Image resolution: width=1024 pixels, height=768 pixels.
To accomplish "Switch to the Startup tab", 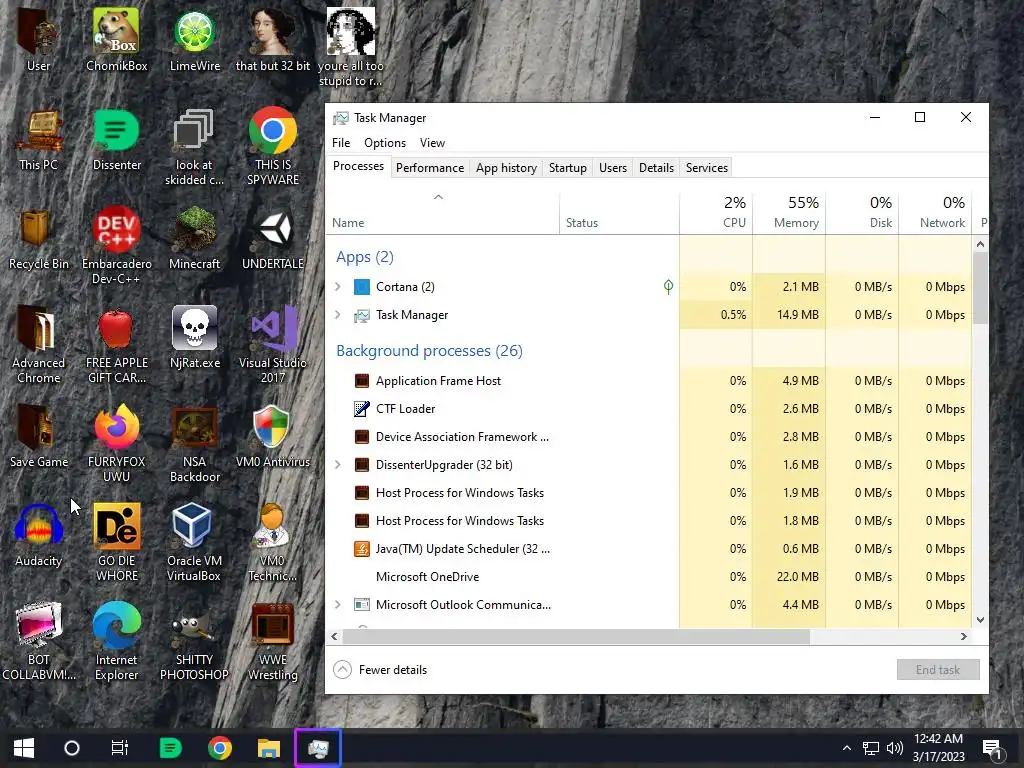I will (x=568, y=168).
